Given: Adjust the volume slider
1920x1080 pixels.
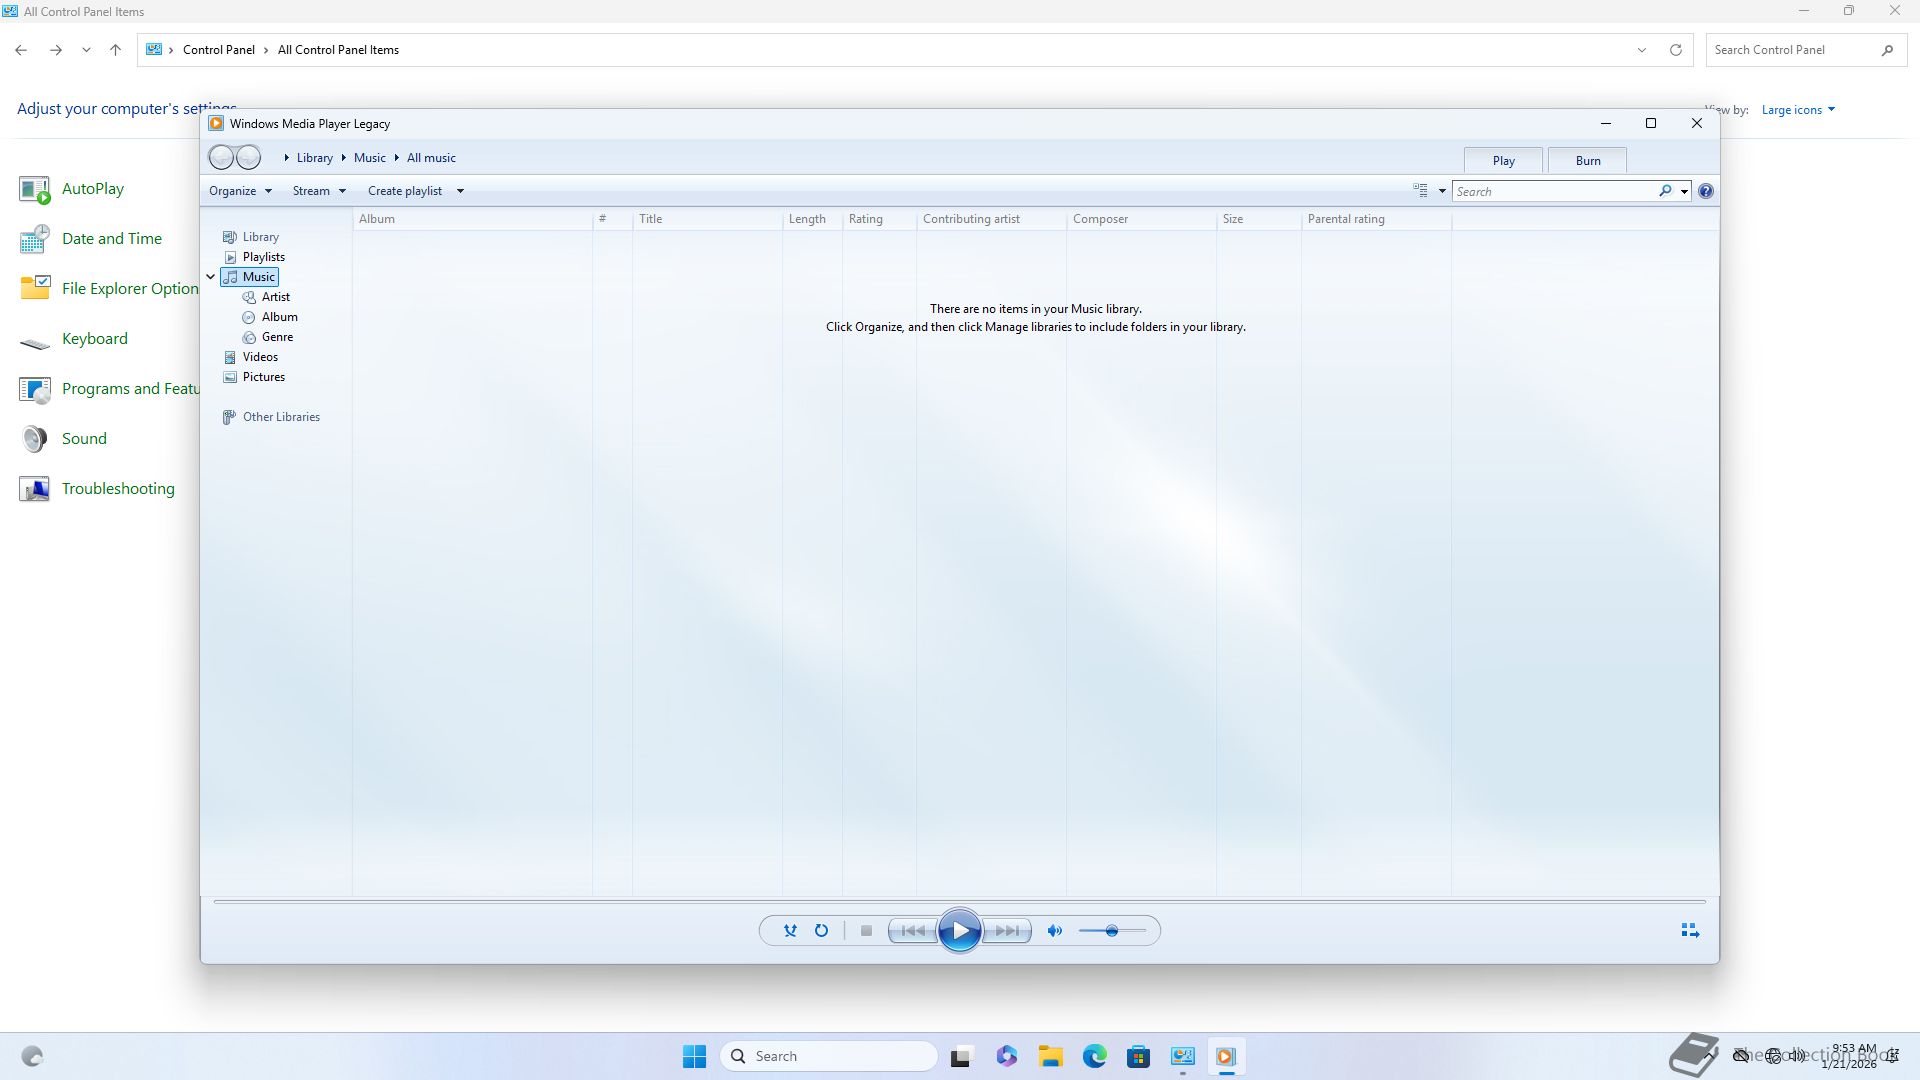Looking at the screenshot, I should point(1111,931).
